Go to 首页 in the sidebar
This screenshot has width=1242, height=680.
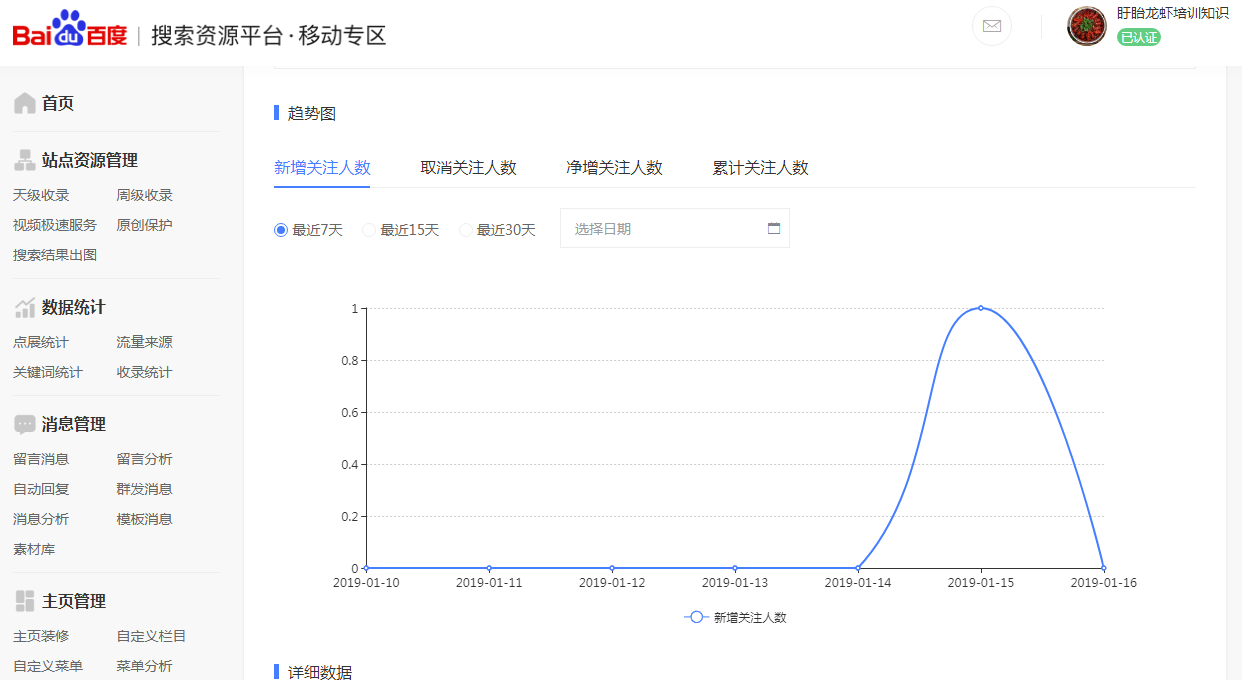pyautogui.click(x=58, y=103)
